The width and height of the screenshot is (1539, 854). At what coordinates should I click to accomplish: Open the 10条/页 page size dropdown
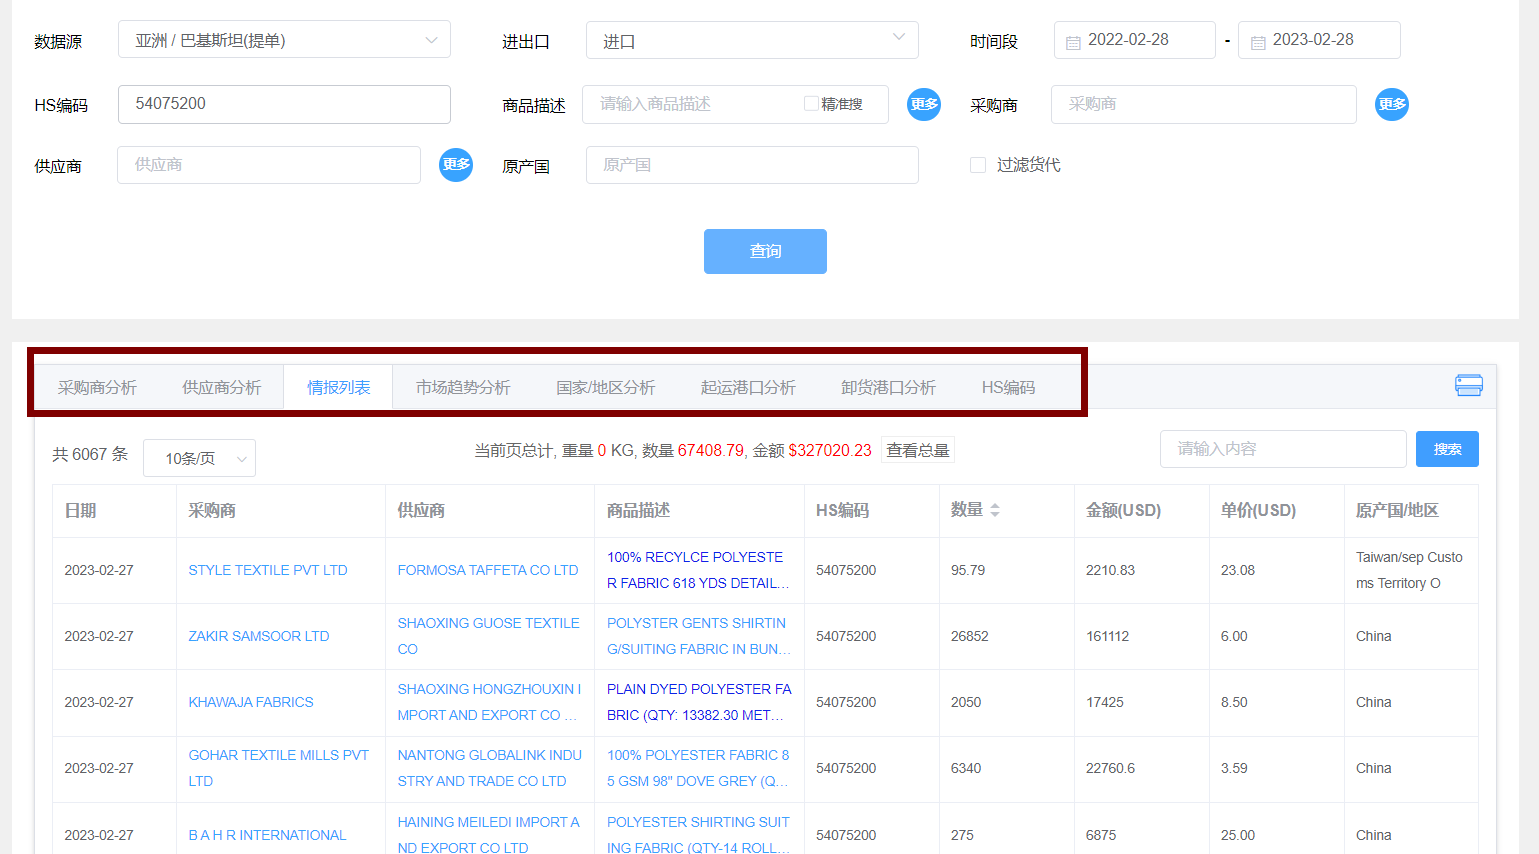tap(199, 458)
